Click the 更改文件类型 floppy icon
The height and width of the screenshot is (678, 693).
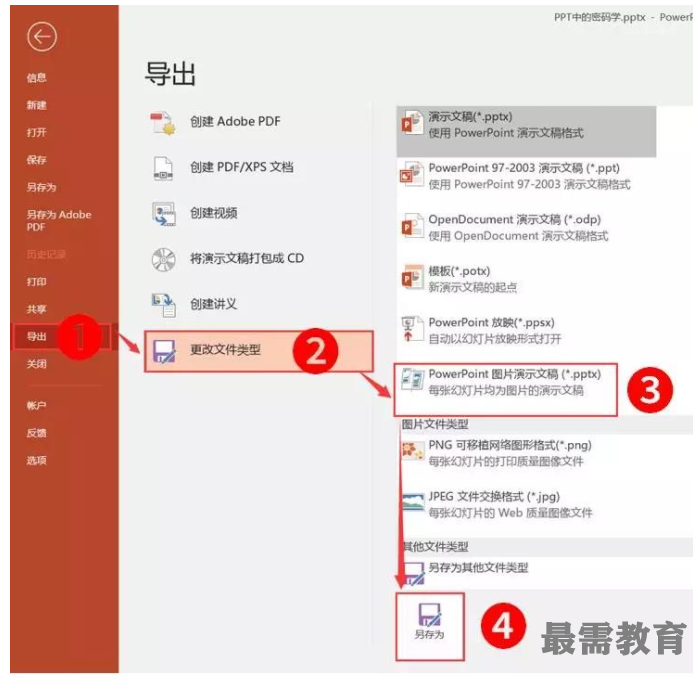coord(164,351)
